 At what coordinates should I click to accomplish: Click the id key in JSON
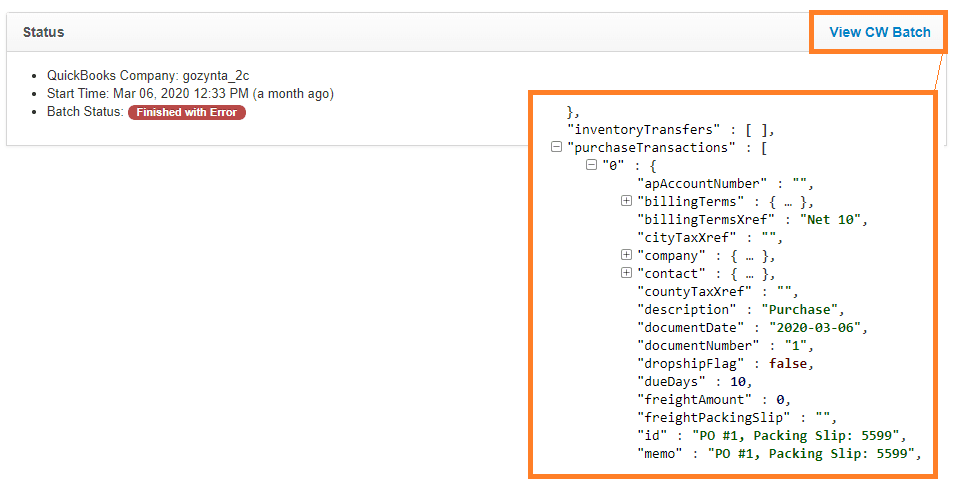651,435
